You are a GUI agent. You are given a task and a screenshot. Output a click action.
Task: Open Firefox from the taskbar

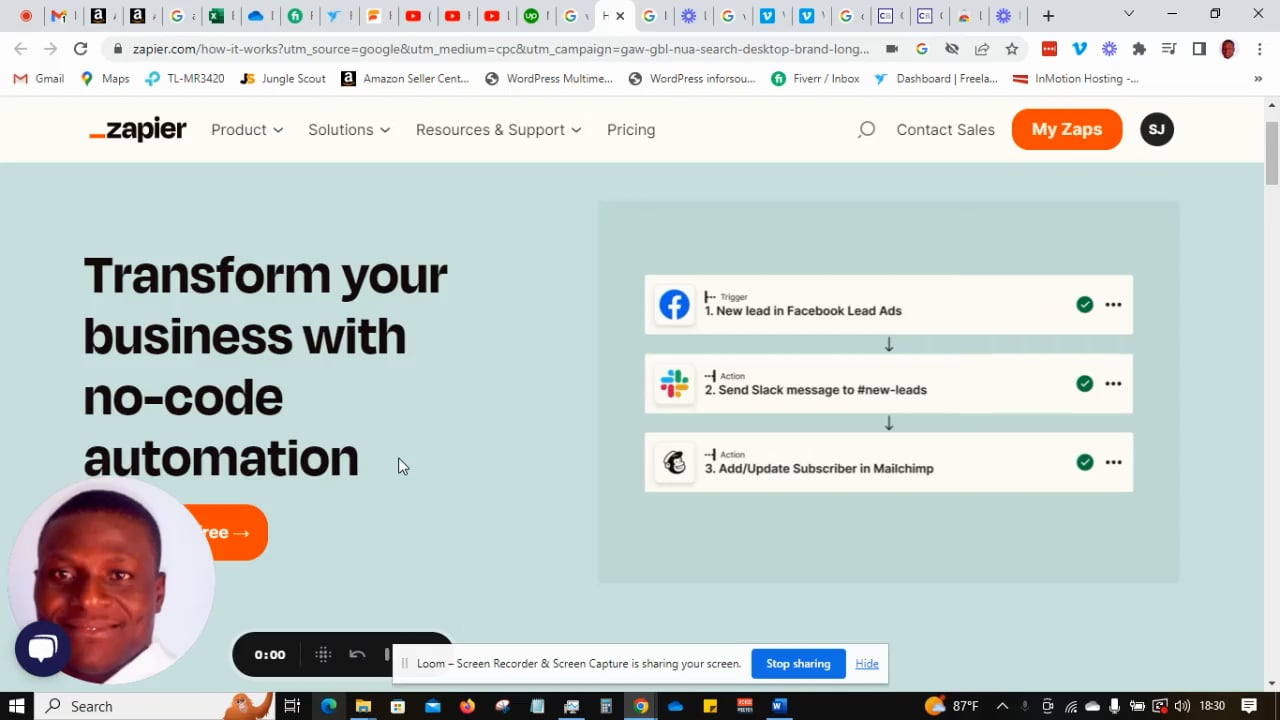467,706
